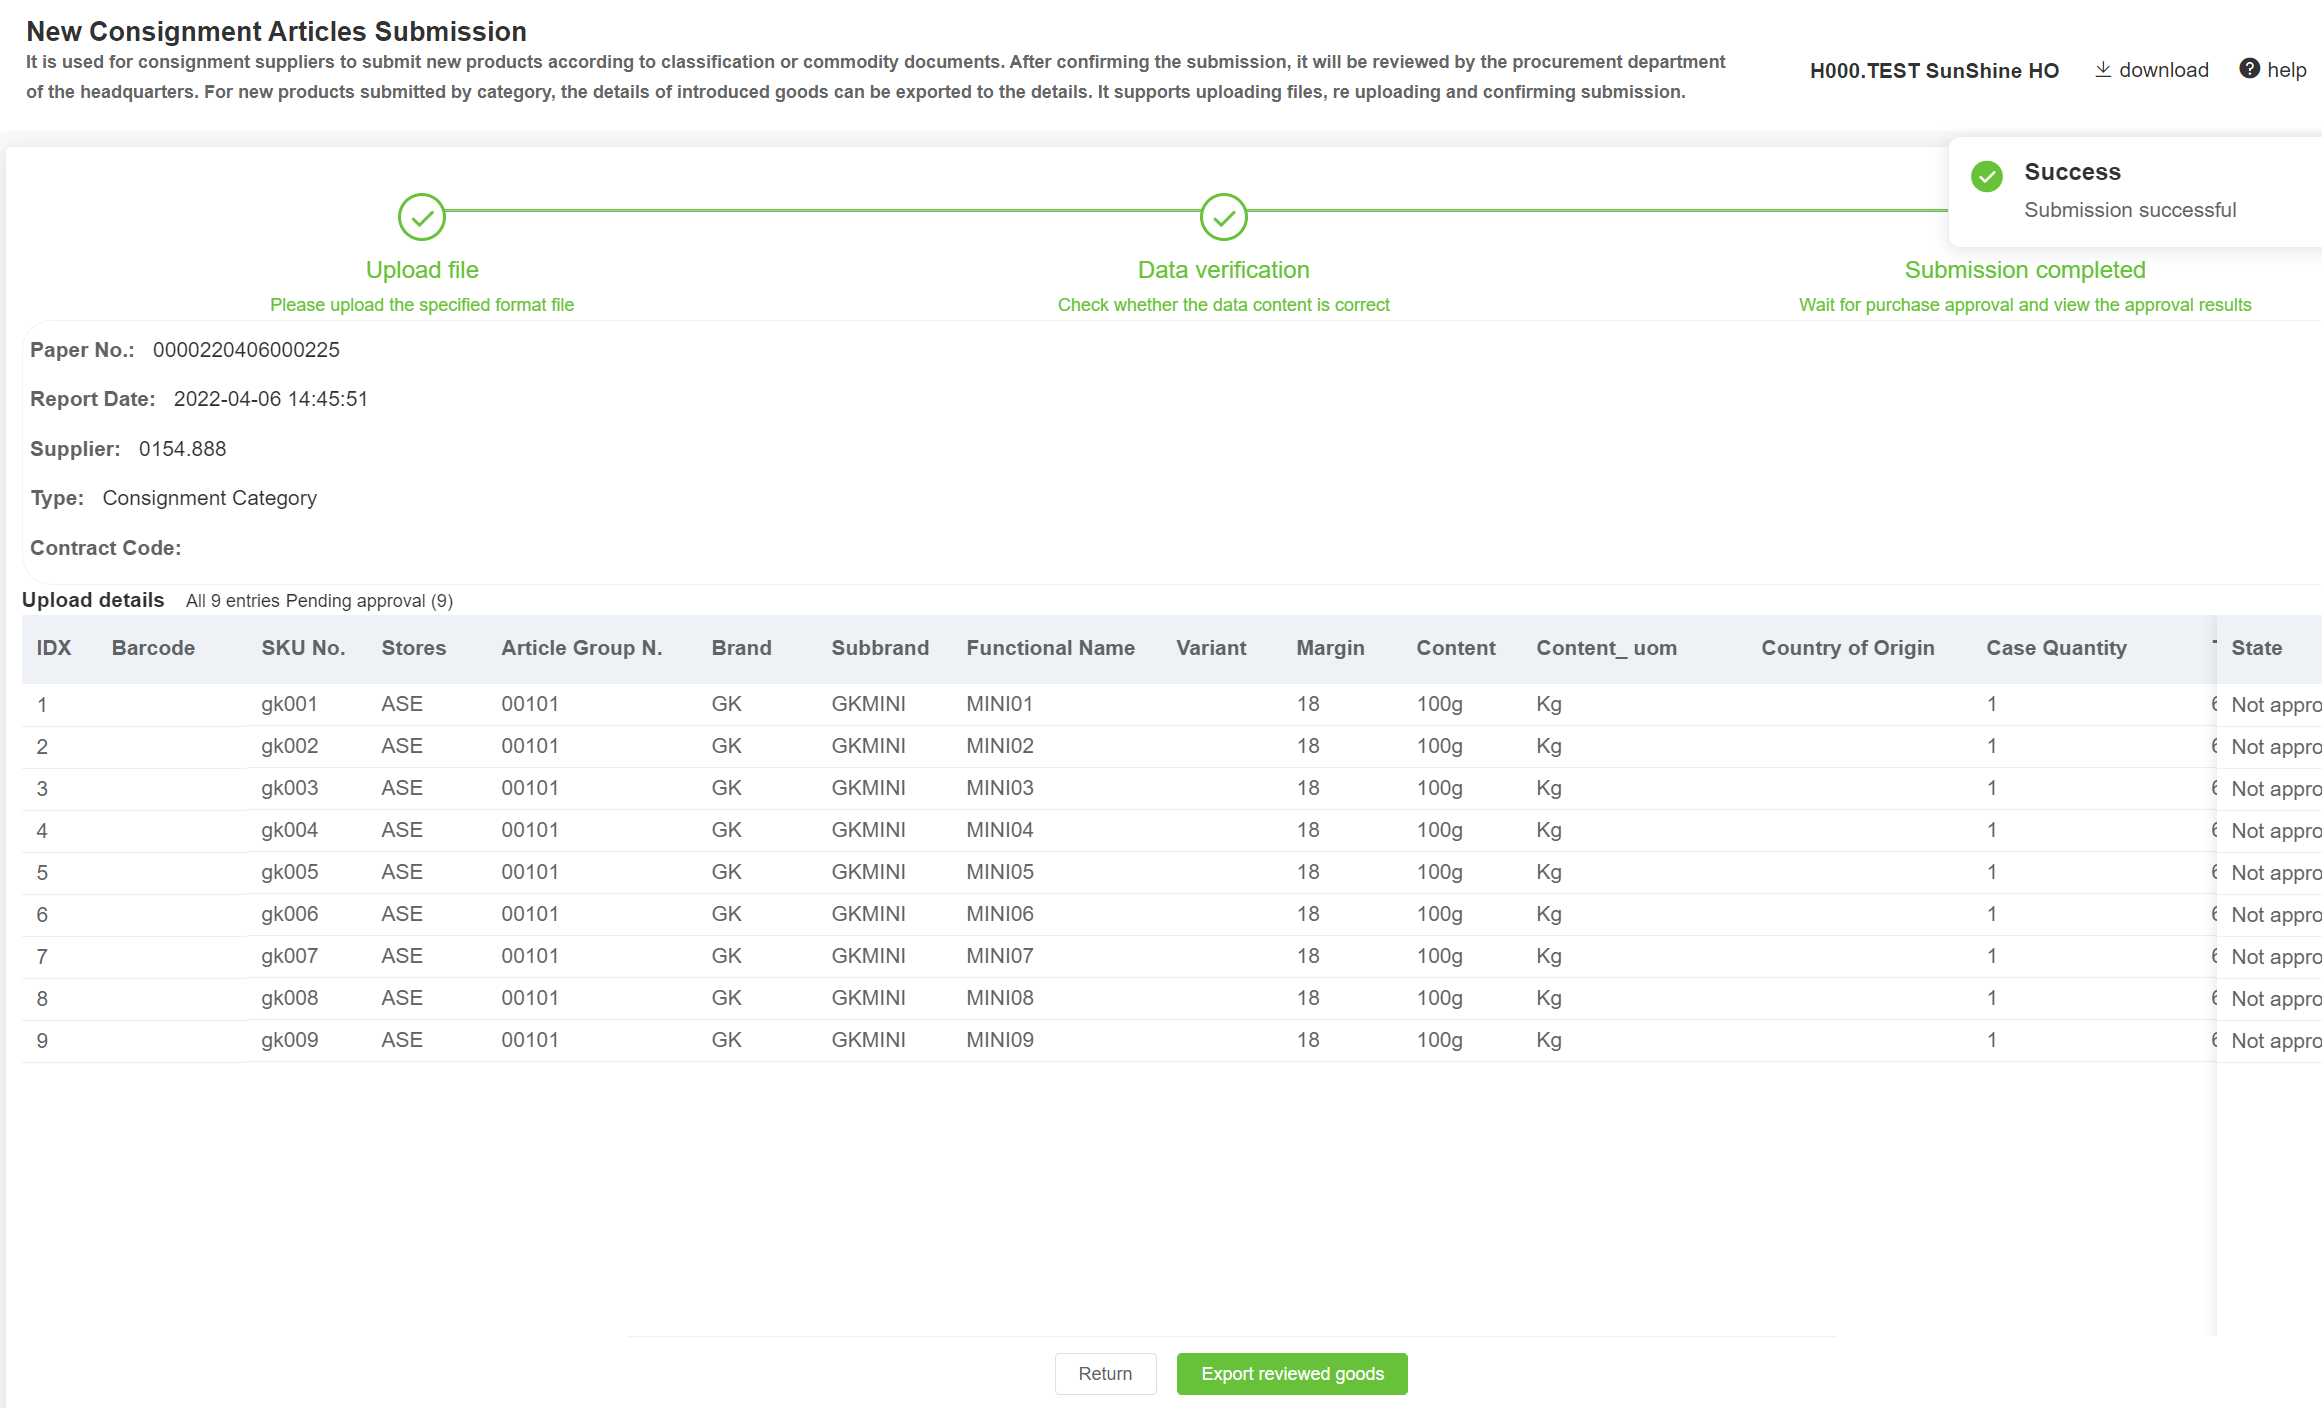
Task: Click the gk009 SKU cell
Action: [289, 1040]
